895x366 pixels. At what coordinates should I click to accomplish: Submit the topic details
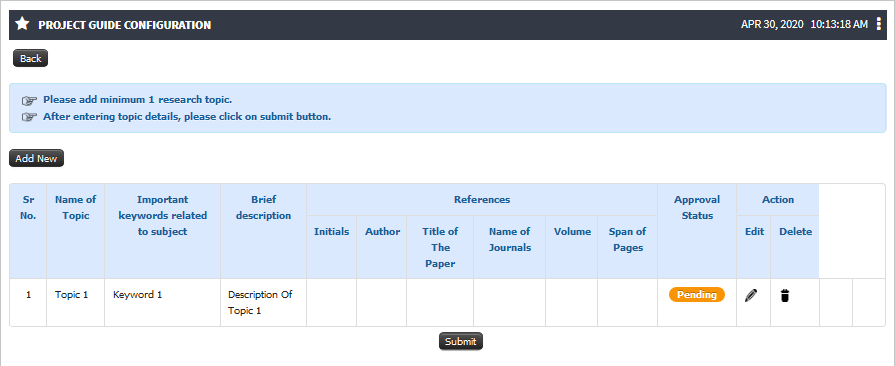point(461,341)
